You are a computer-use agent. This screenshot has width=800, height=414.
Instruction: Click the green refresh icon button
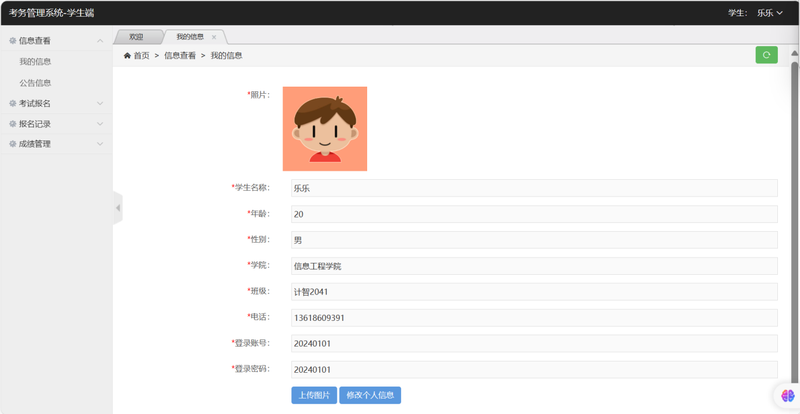(x=766, y=55)
